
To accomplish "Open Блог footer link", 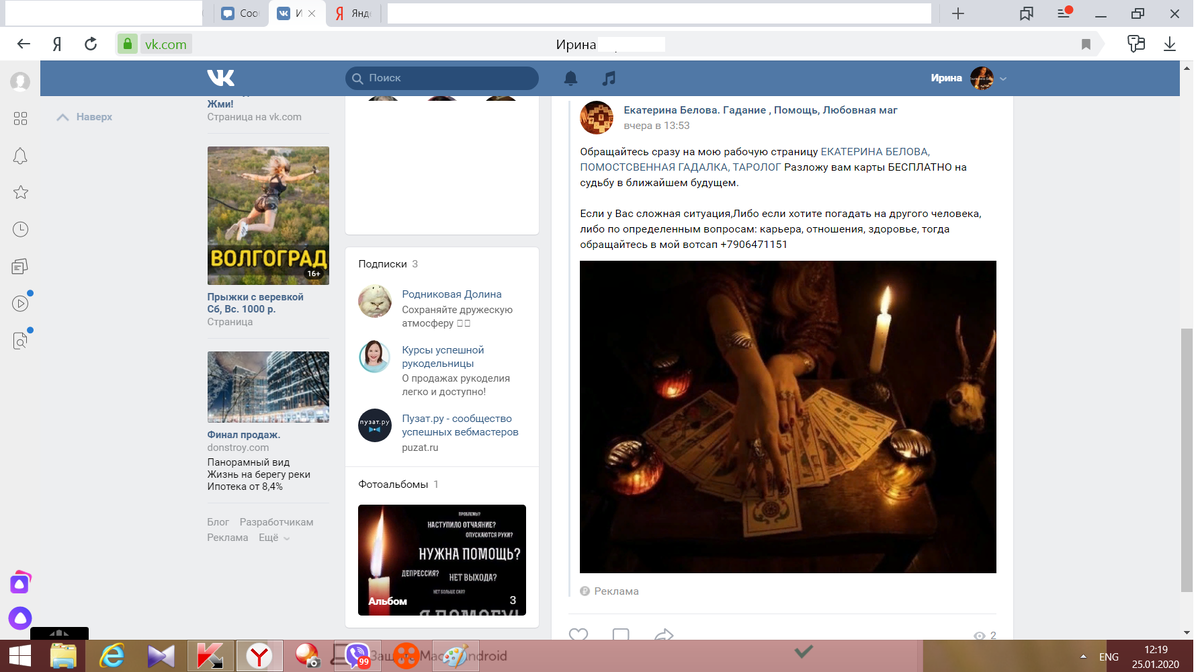I will 218,522.
